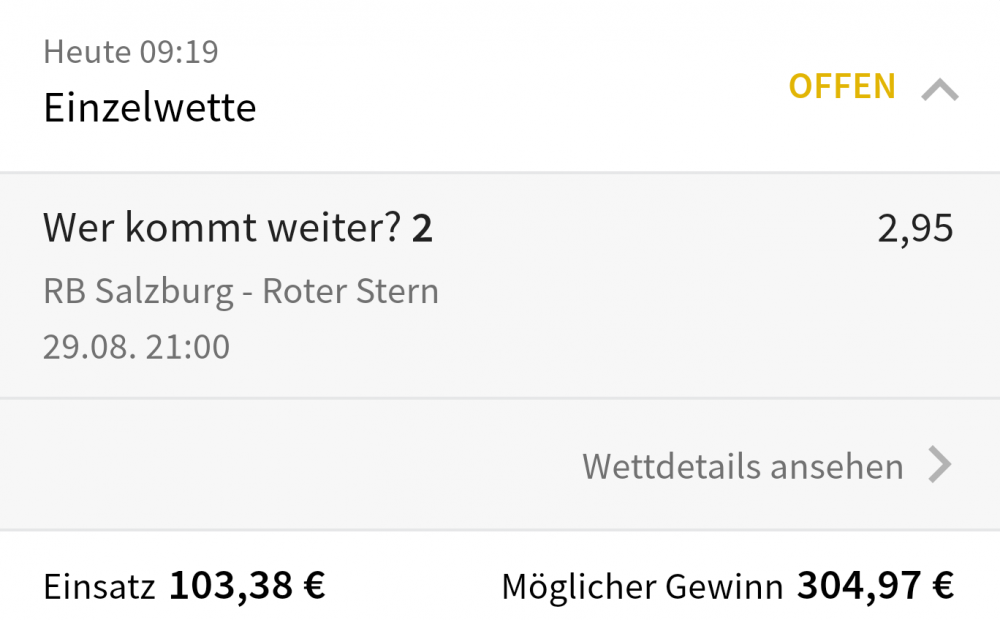
Task: Tap the Wer kommt weiter? market name
Action: click(x=222, y=228)
